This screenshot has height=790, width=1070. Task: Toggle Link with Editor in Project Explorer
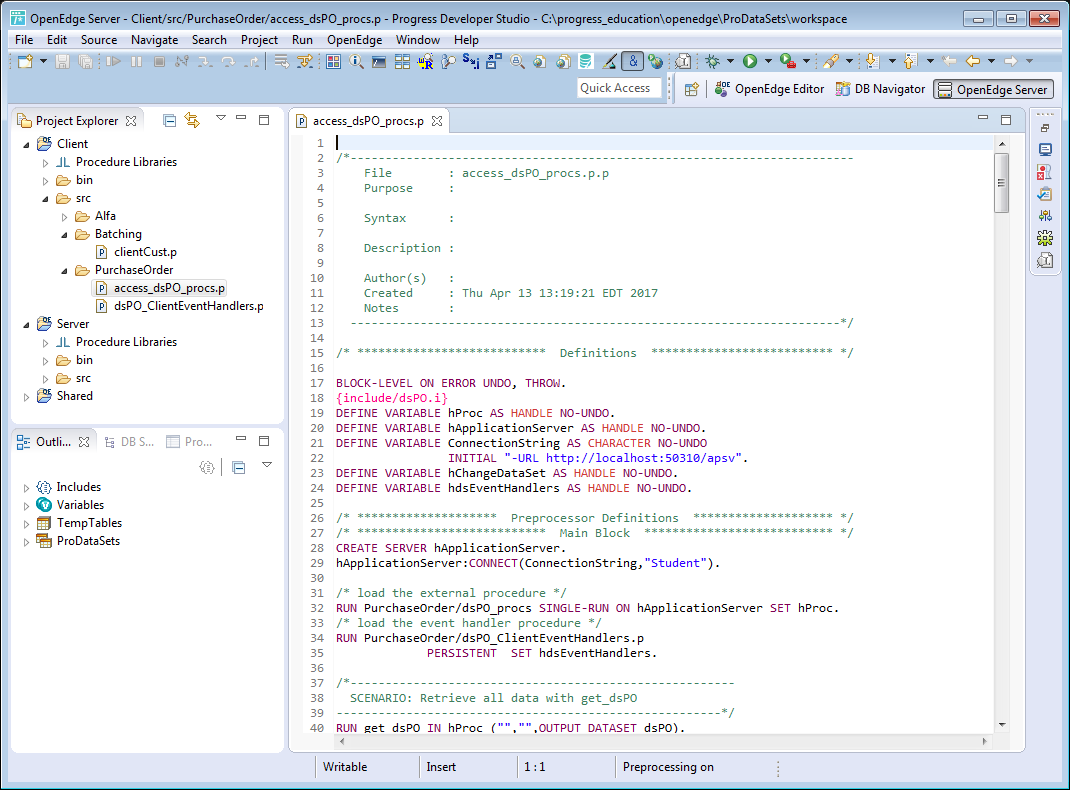point(192,121)
